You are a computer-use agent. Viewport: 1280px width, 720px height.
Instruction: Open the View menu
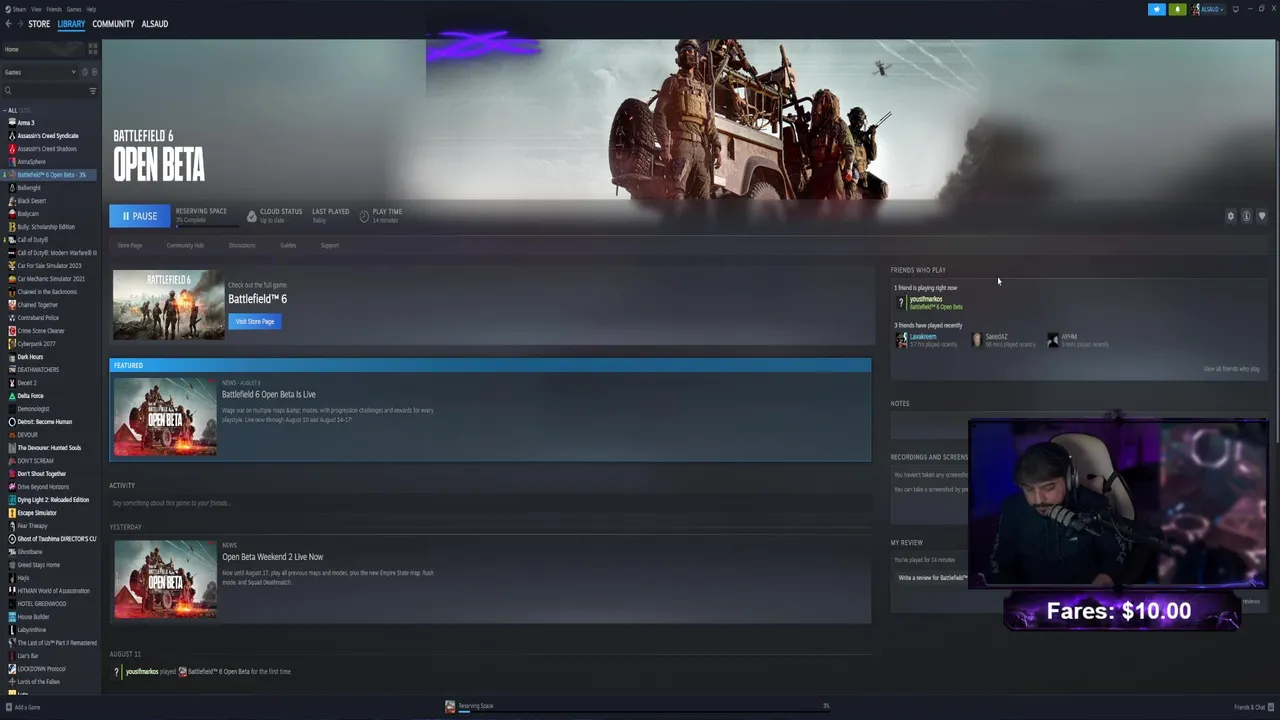tap(36, 9)
